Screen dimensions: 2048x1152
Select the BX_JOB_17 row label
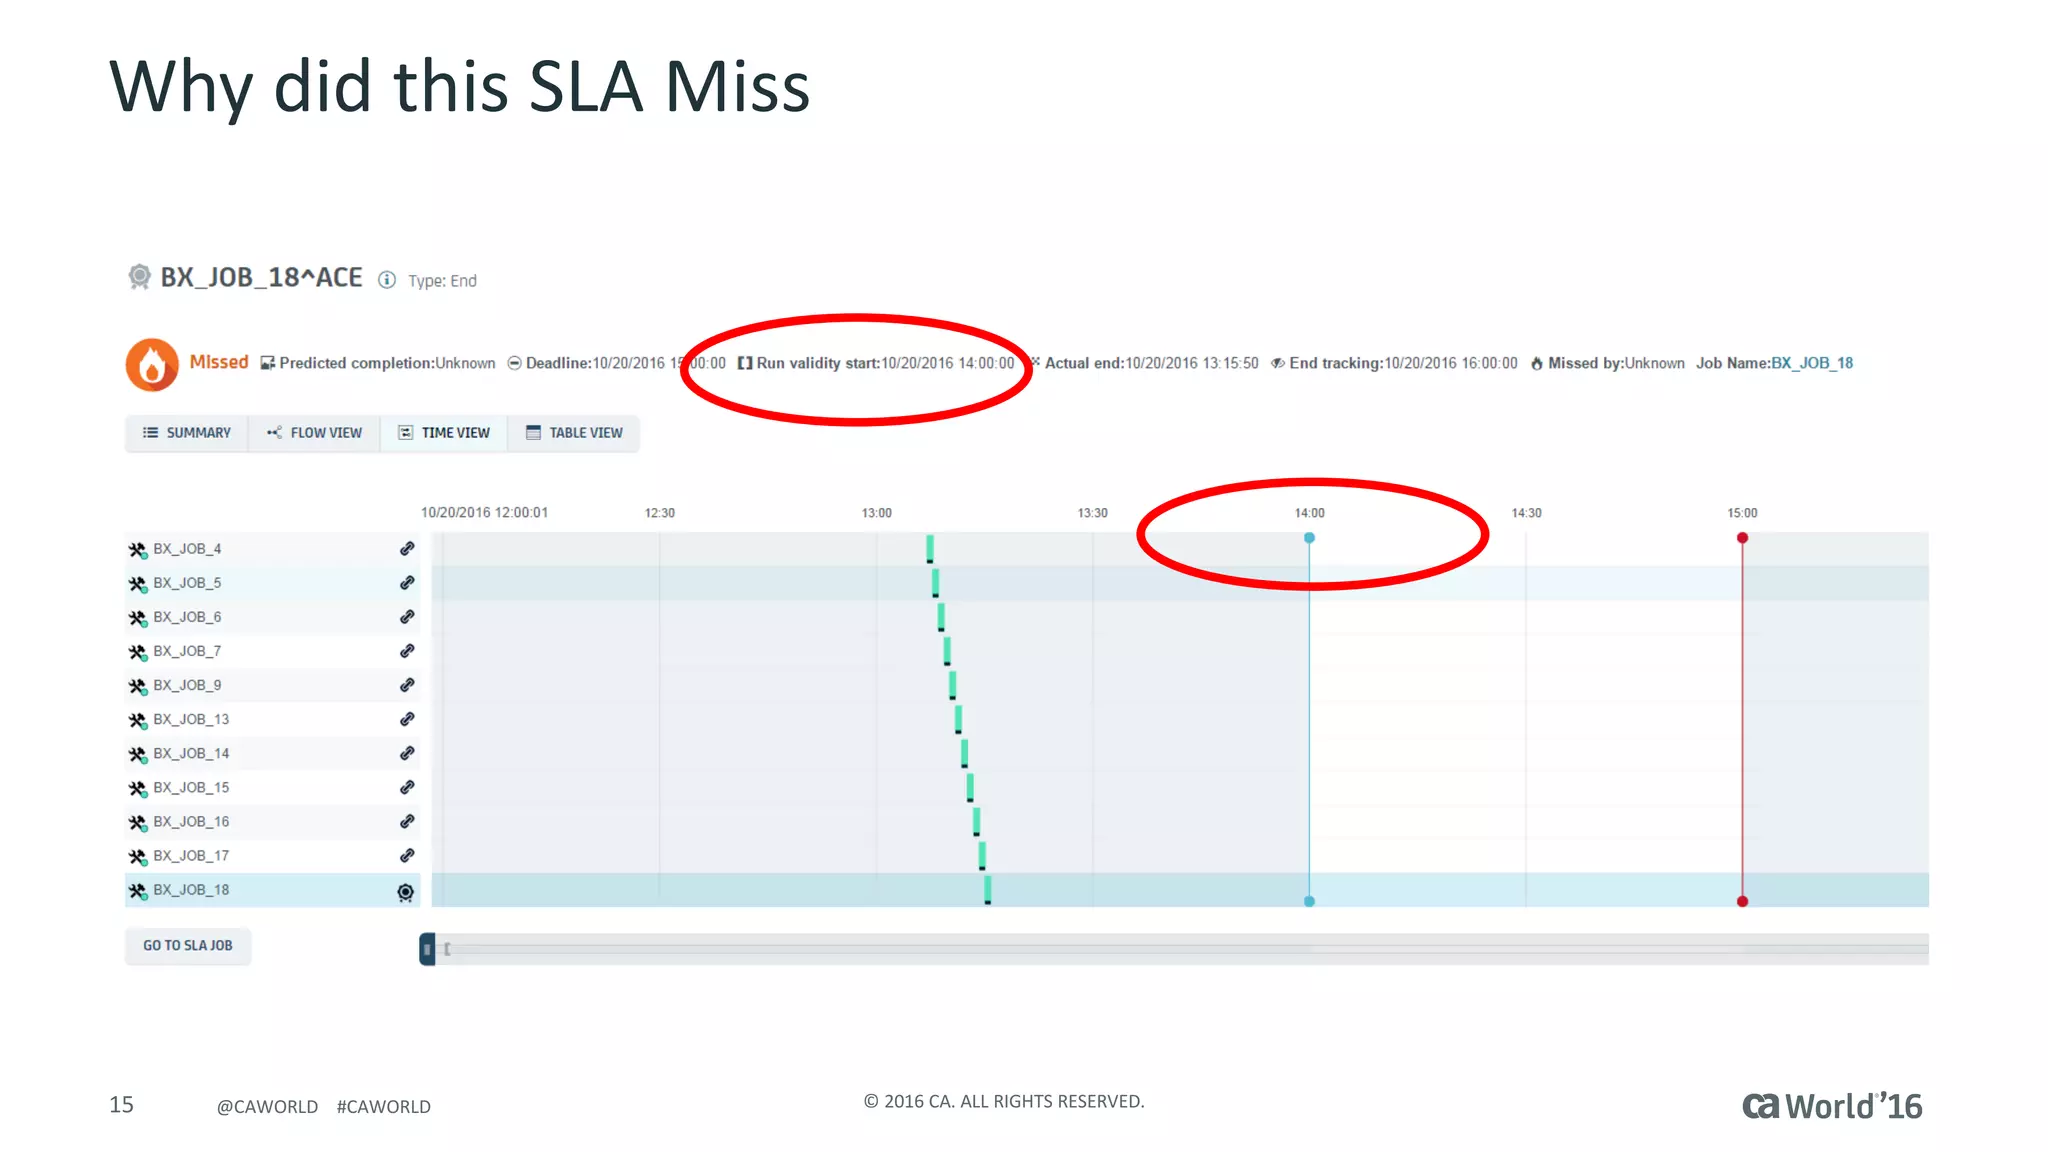[191, 855]
